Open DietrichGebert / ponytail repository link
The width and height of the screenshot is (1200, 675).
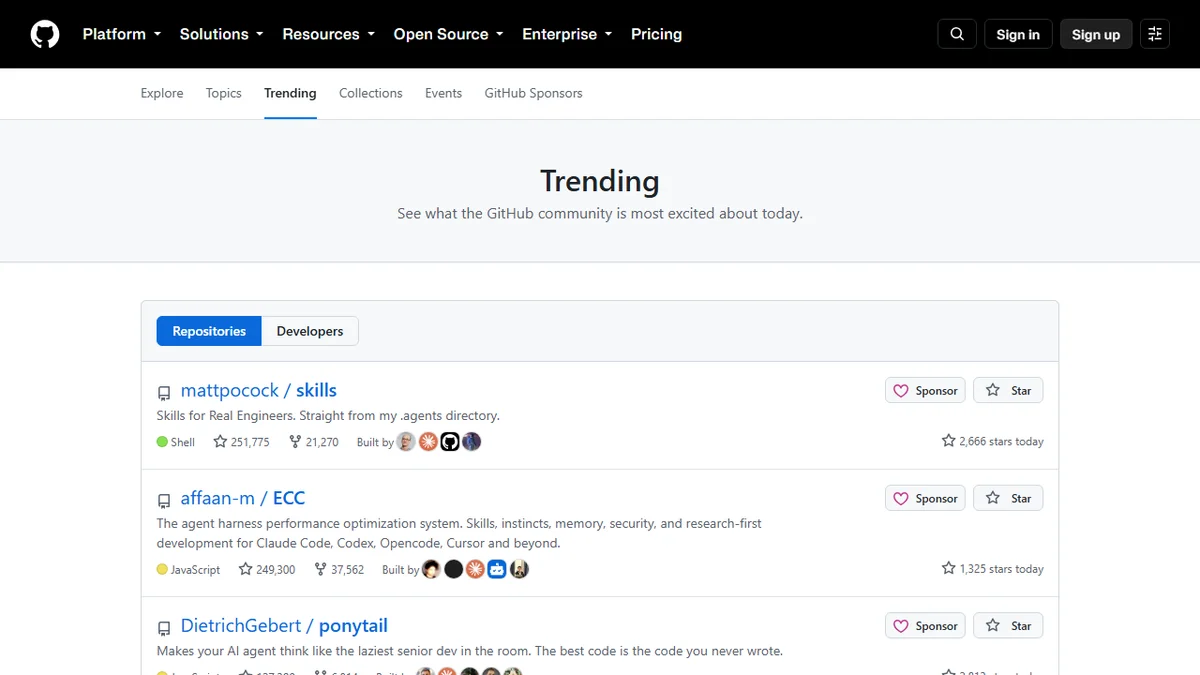tap(284, 626)
